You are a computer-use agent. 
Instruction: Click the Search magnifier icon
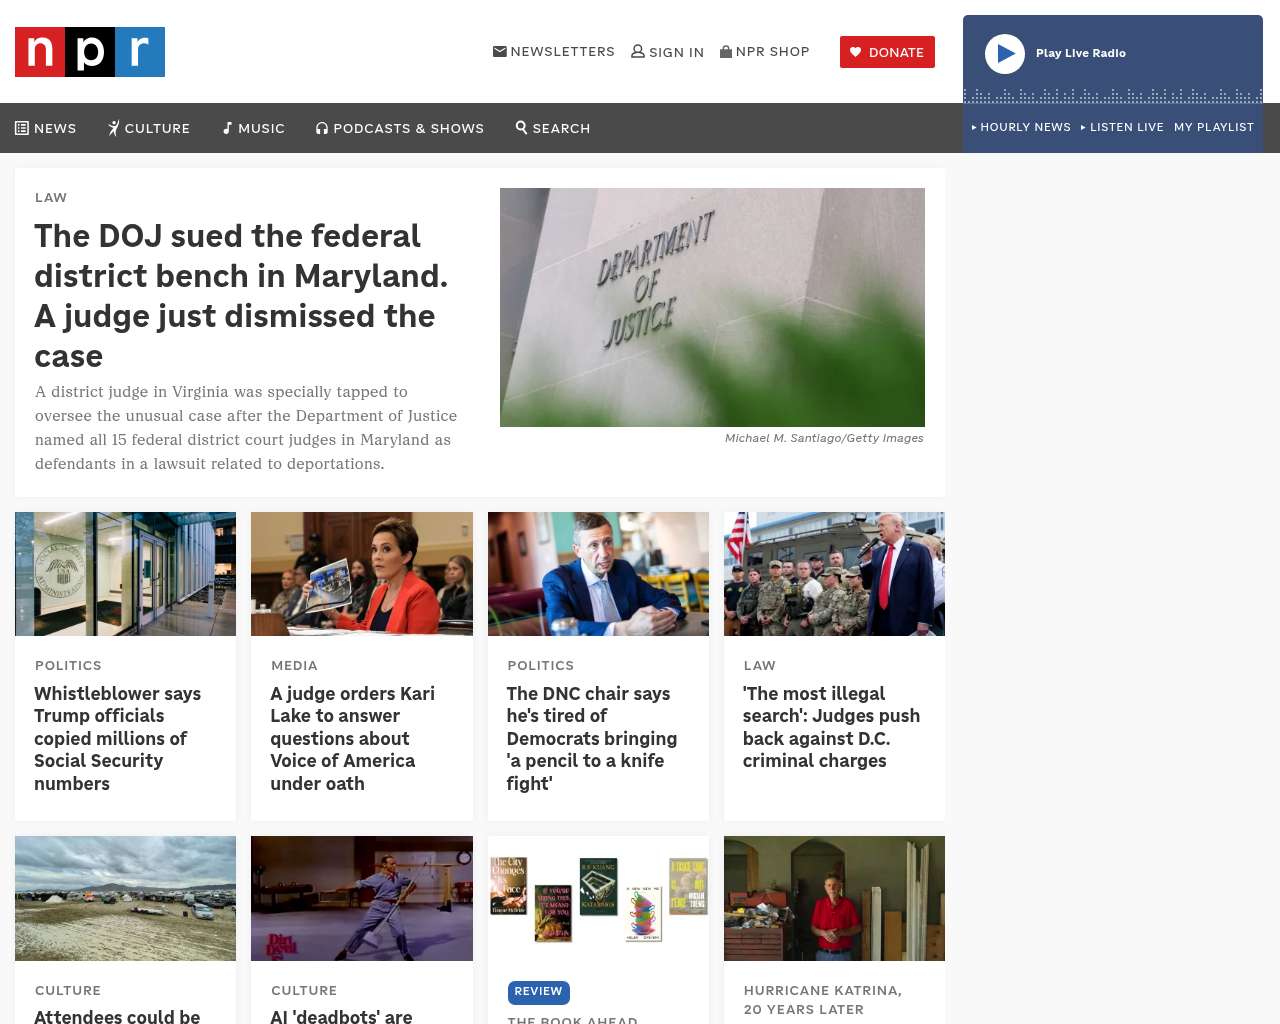[x=521, y=127]
